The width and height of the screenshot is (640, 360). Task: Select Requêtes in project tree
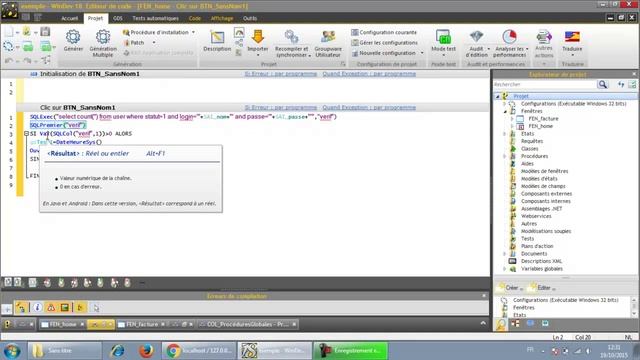click(532, 141)
